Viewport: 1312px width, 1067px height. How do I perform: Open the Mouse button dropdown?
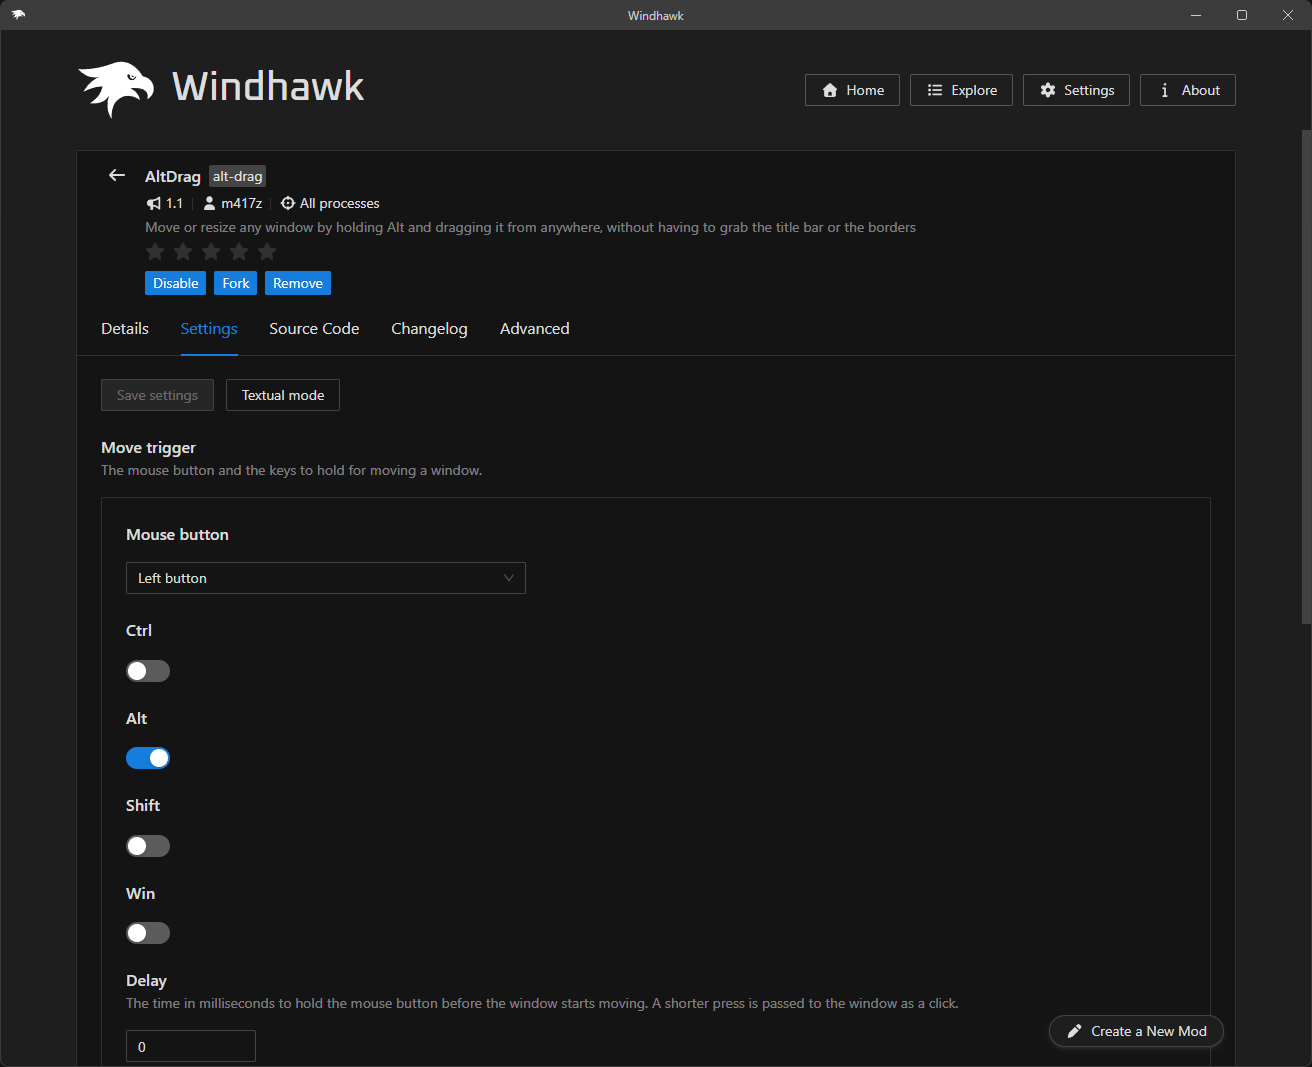point(326,578)
